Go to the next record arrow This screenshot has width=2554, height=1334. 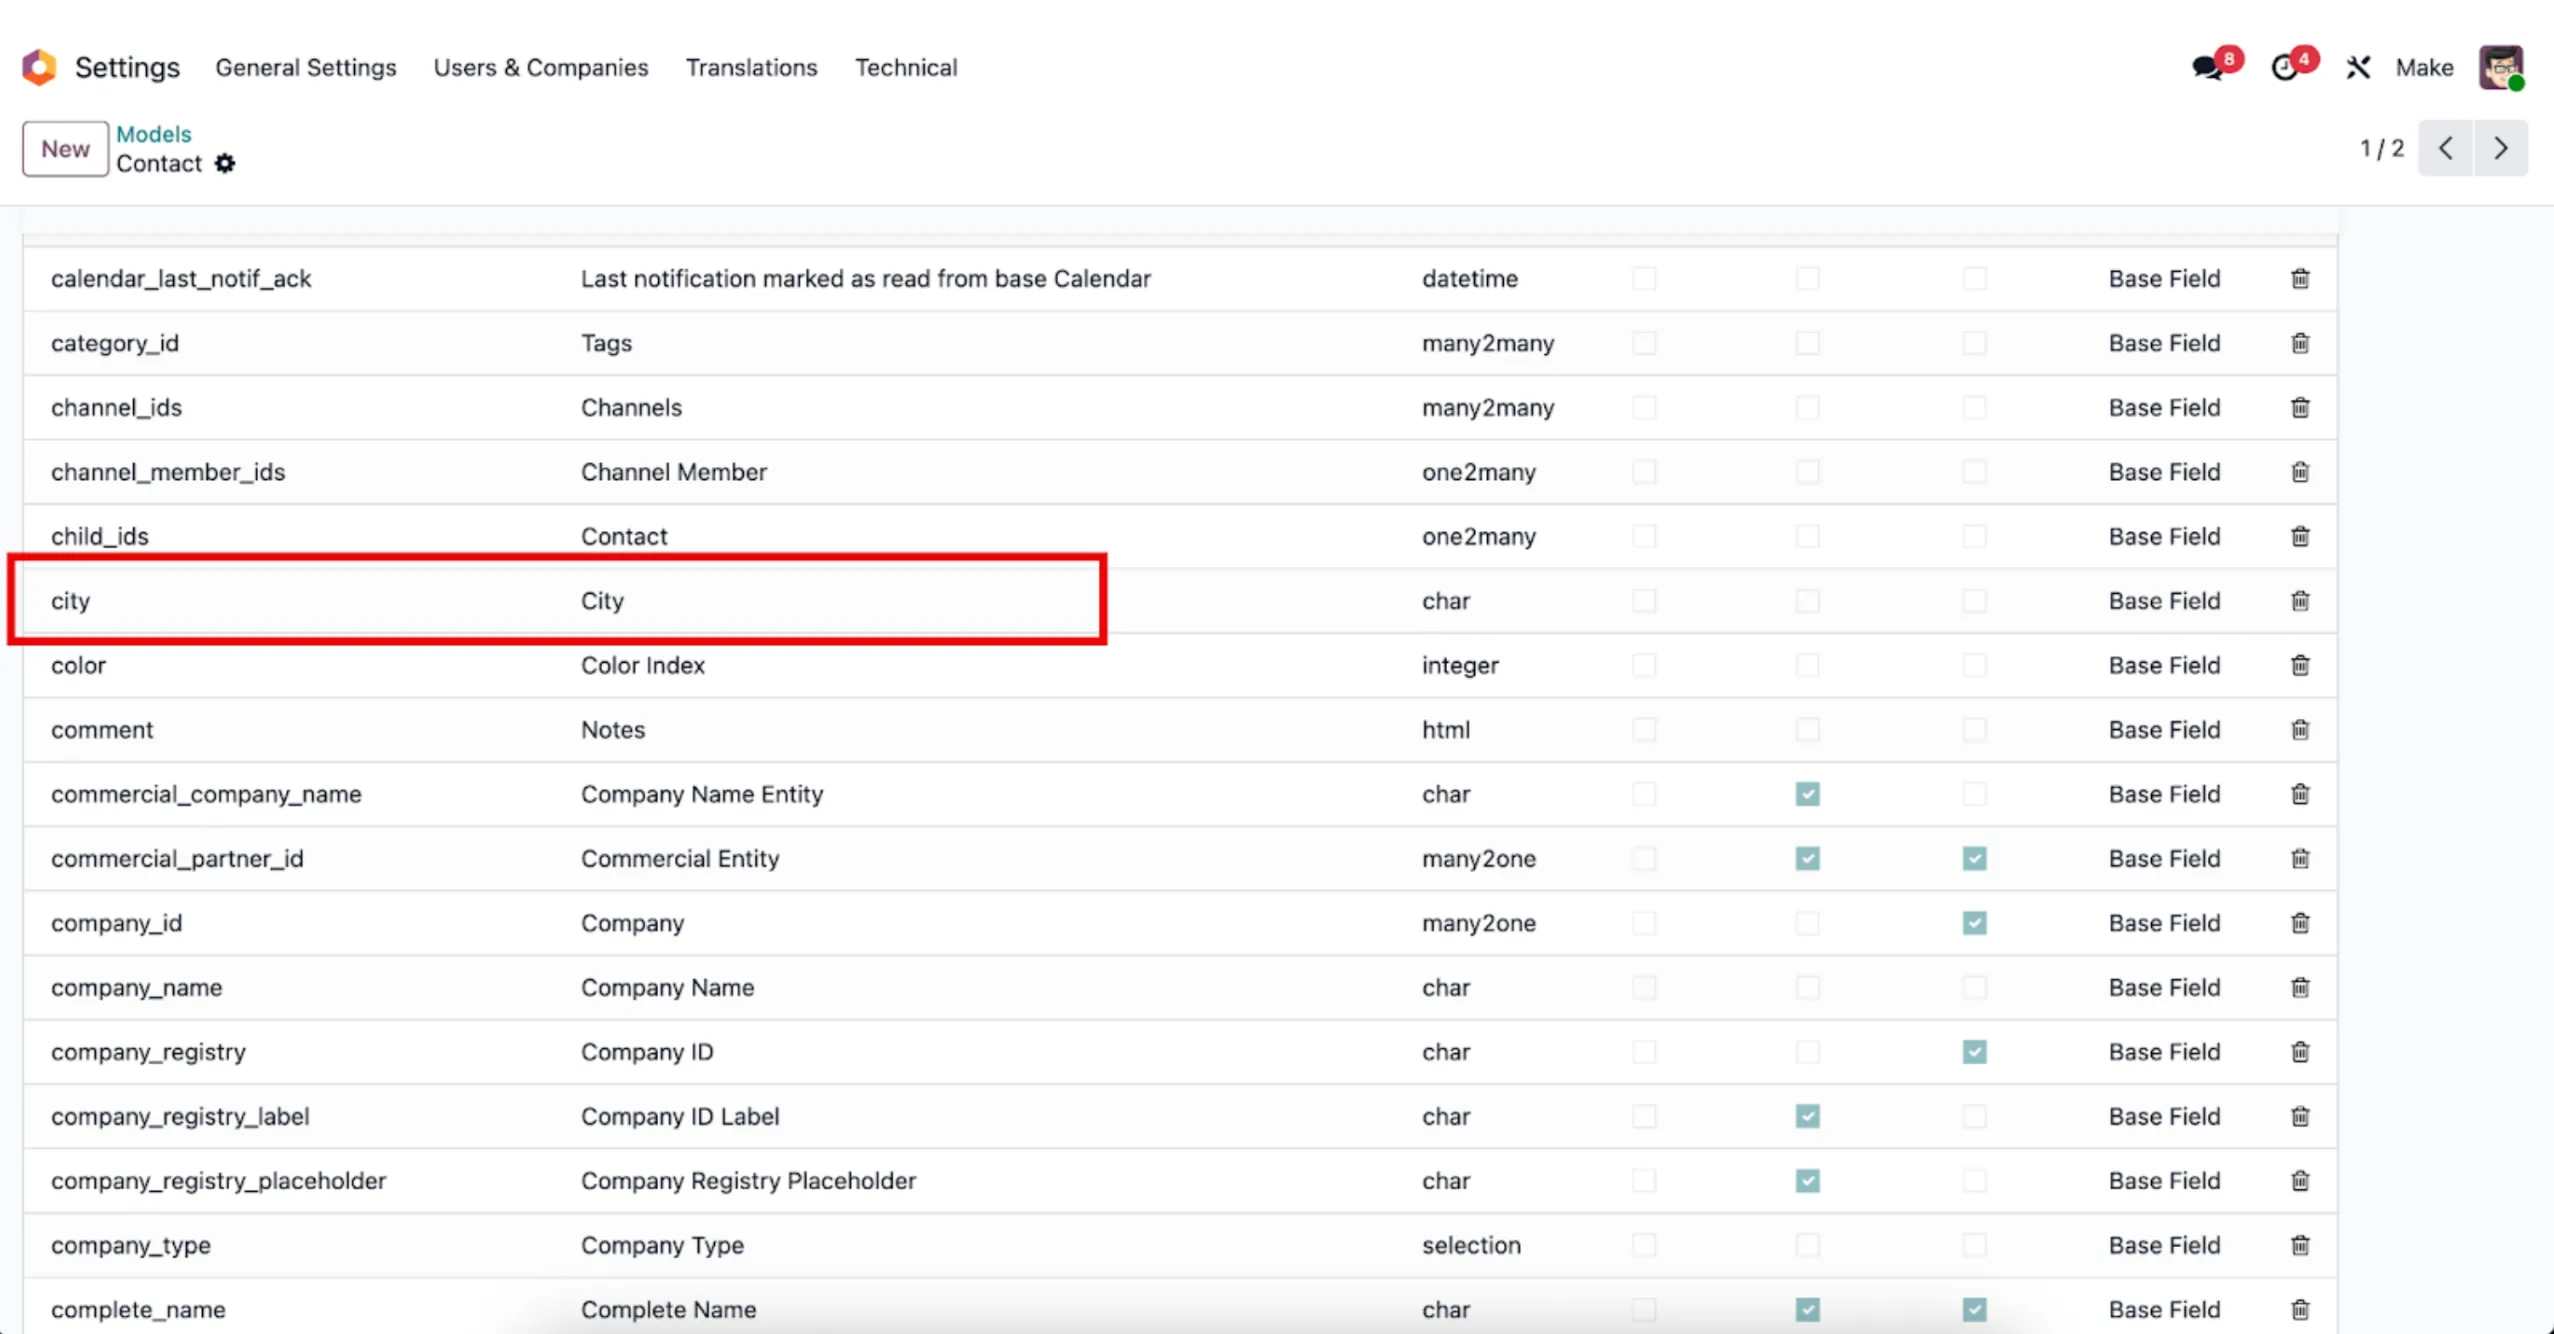pos(2501,148)
